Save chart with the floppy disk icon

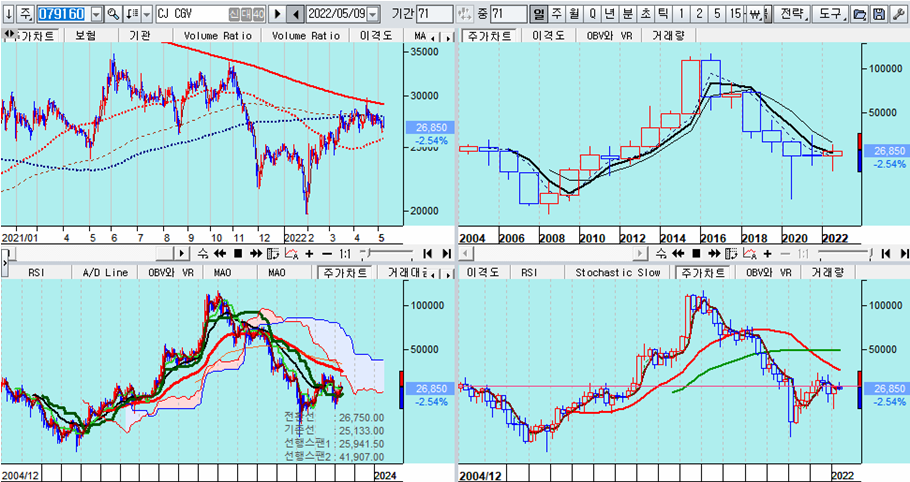click(x=878, y=15)
